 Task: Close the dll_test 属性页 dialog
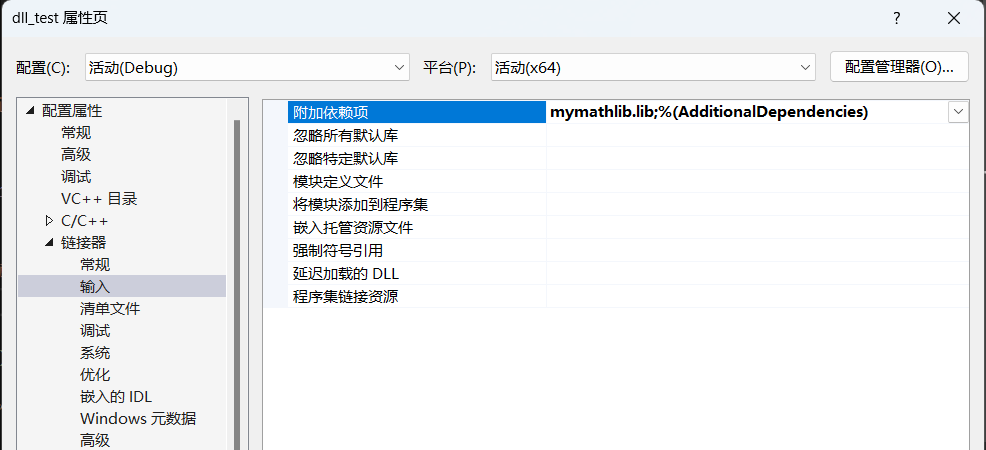point(954,18)
